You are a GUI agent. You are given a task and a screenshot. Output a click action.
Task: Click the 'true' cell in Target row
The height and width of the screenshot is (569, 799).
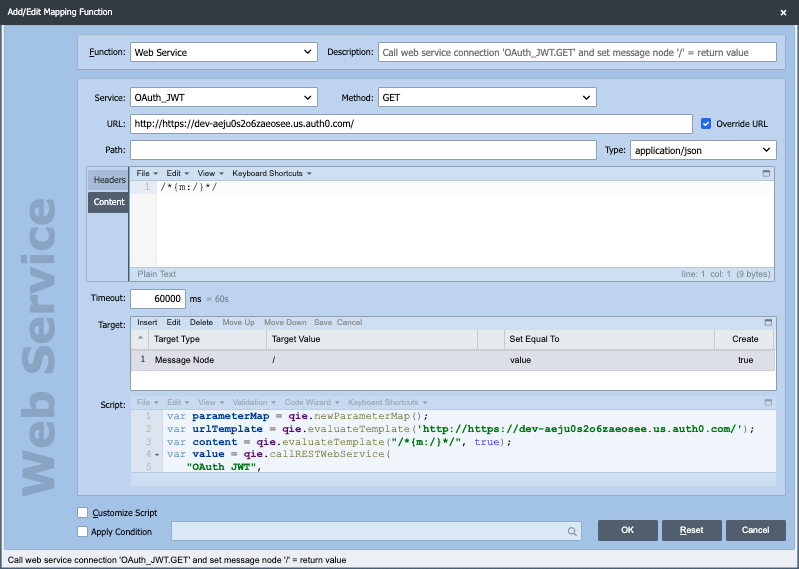click(745, 360)
